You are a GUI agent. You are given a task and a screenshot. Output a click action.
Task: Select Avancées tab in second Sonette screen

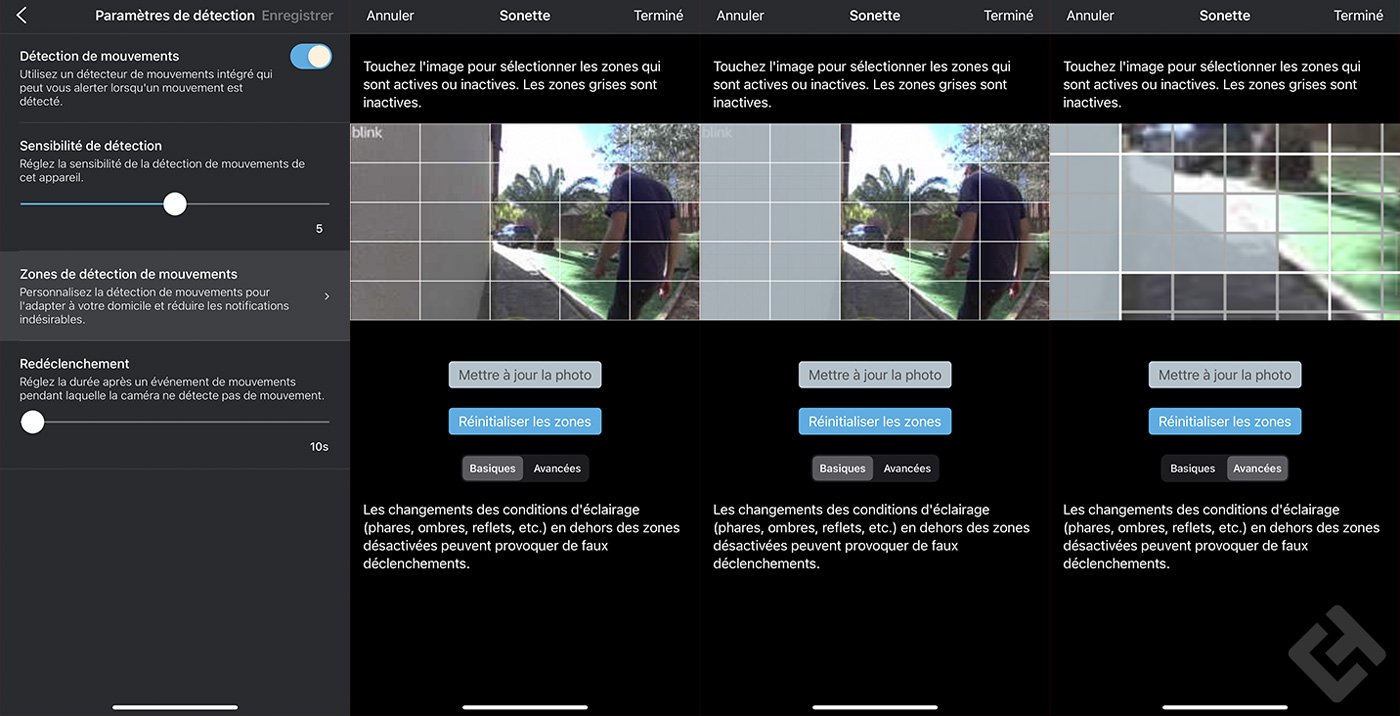pos(907,468)
